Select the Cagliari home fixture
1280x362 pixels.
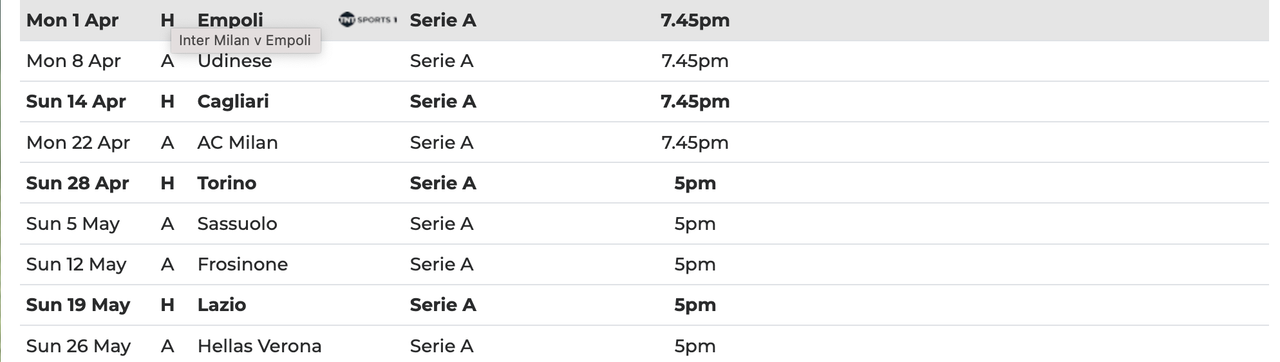pyautogui.click(x=233, y=102)
